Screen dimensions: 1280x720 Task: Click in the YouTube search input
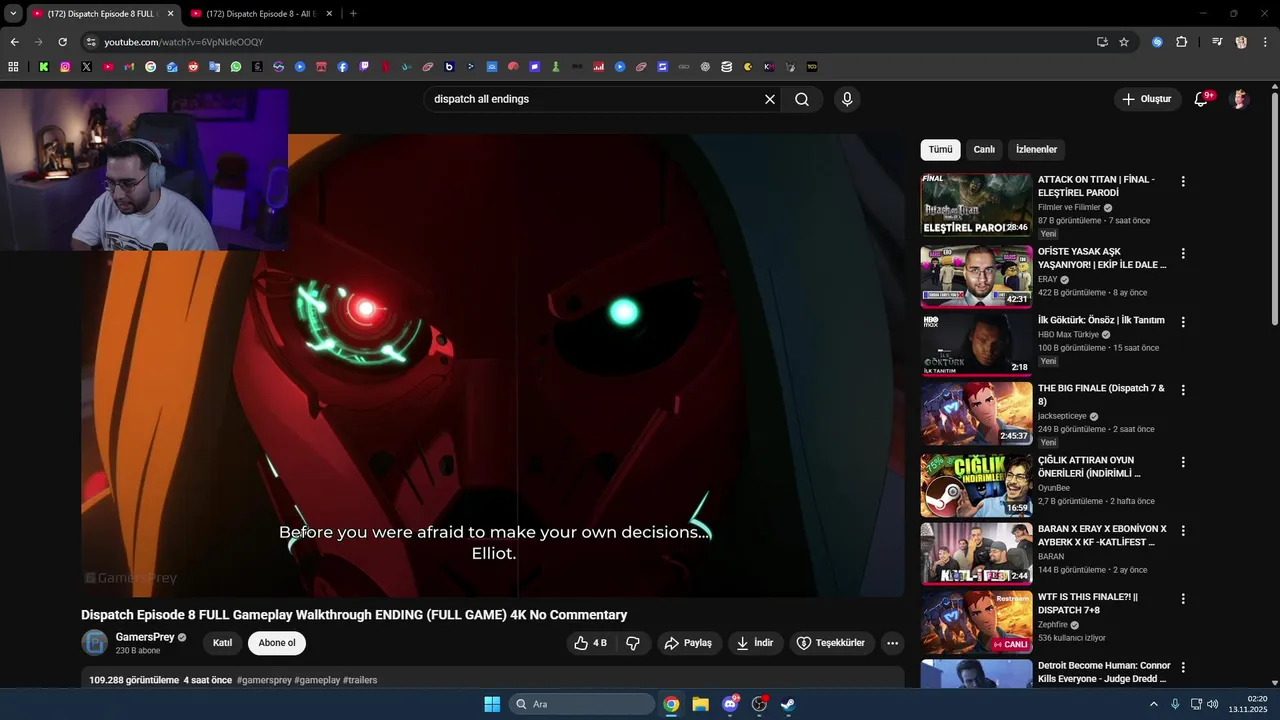pos(592,99)
